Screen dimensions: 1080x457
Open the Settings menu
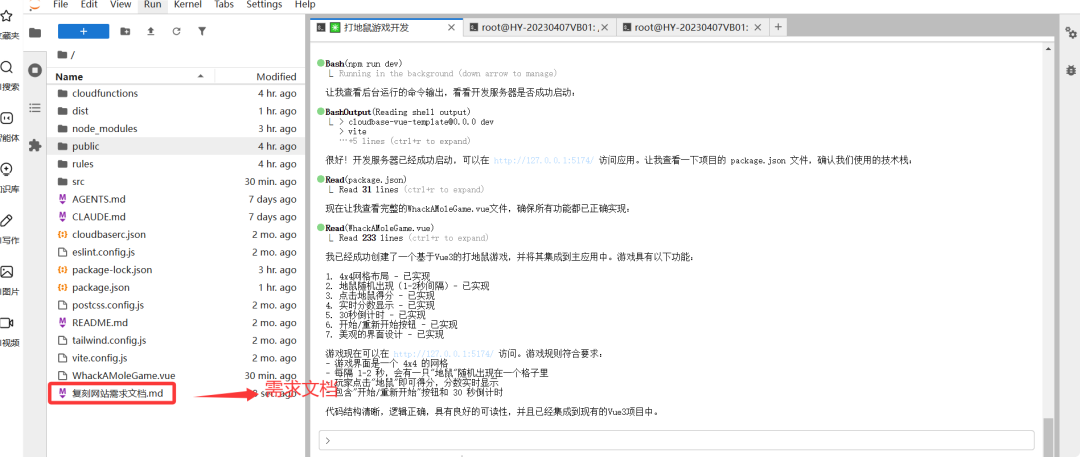point(264,4)
